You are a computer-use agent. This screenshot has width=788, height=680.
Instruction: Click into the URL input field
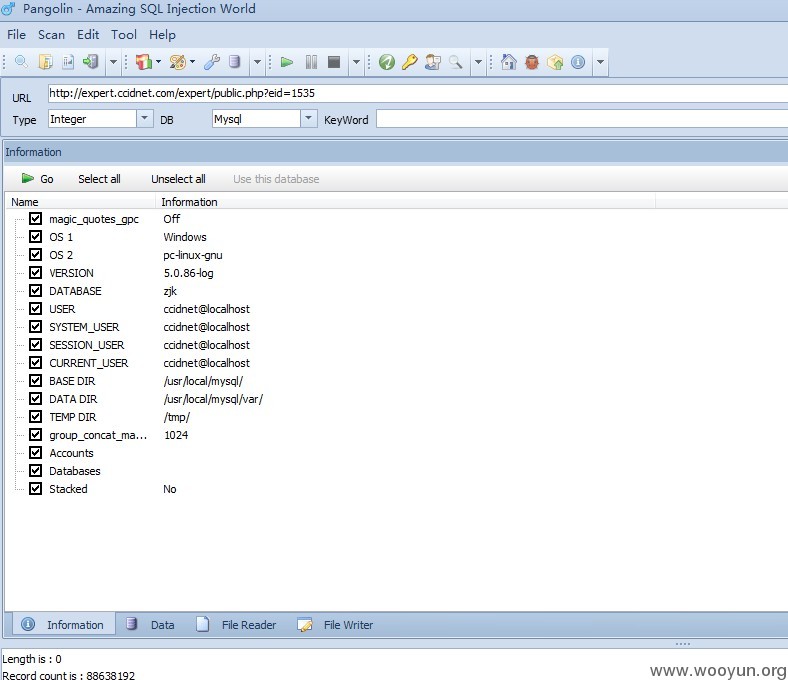[x=418, y=93]
